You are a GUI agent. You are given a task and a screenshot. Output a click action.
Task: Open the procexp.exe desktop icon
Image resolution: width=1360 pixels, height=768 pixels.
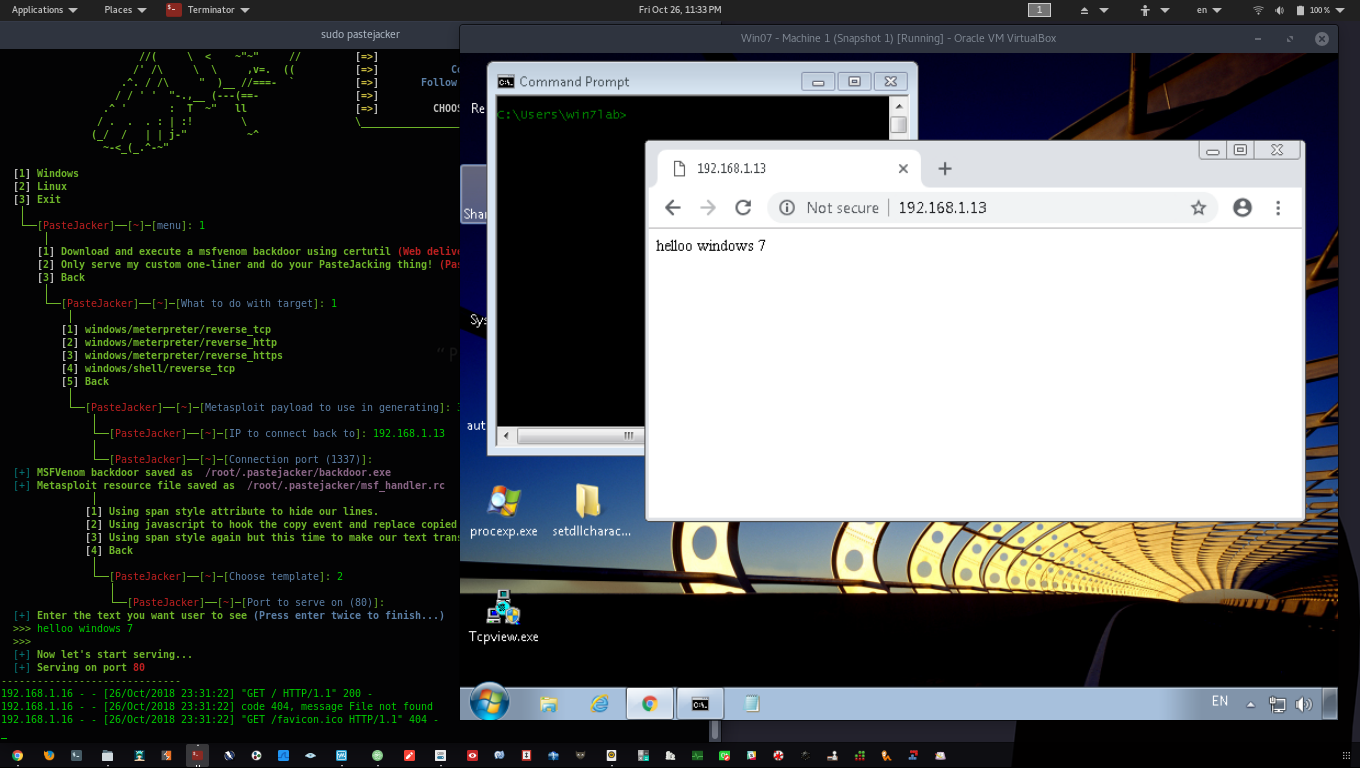[503, 512]
